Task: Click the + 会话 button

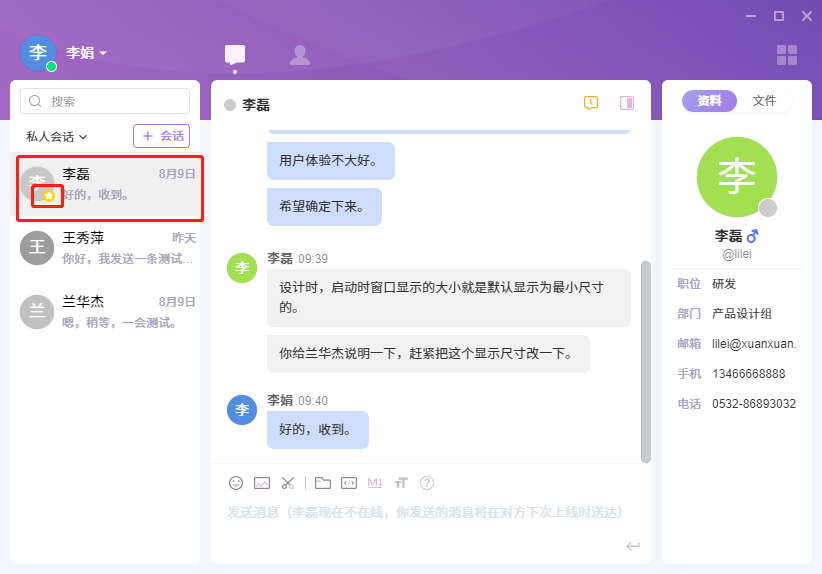Action: coord(161,136)
